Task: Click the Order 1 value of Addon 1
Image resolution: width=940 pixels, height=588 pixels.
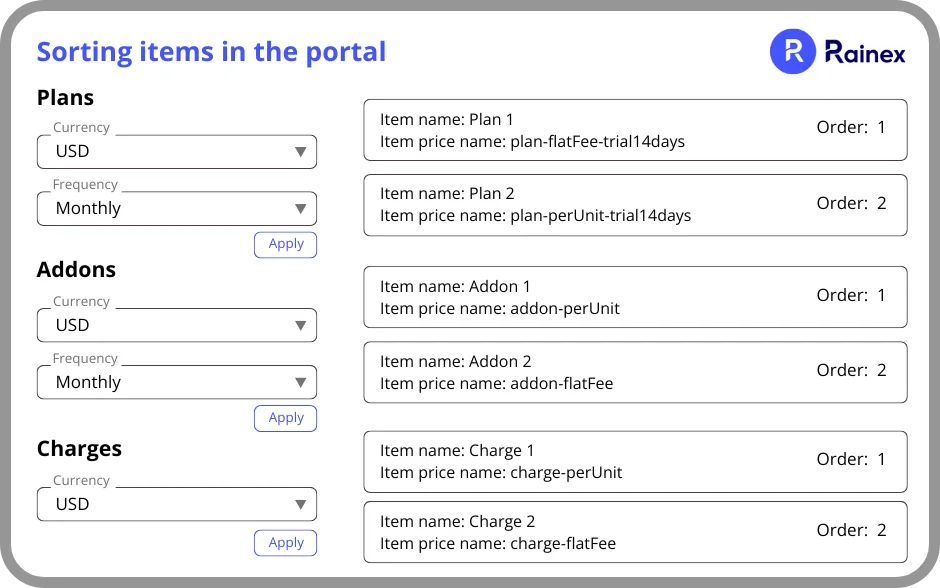Action: click(881, 295)
